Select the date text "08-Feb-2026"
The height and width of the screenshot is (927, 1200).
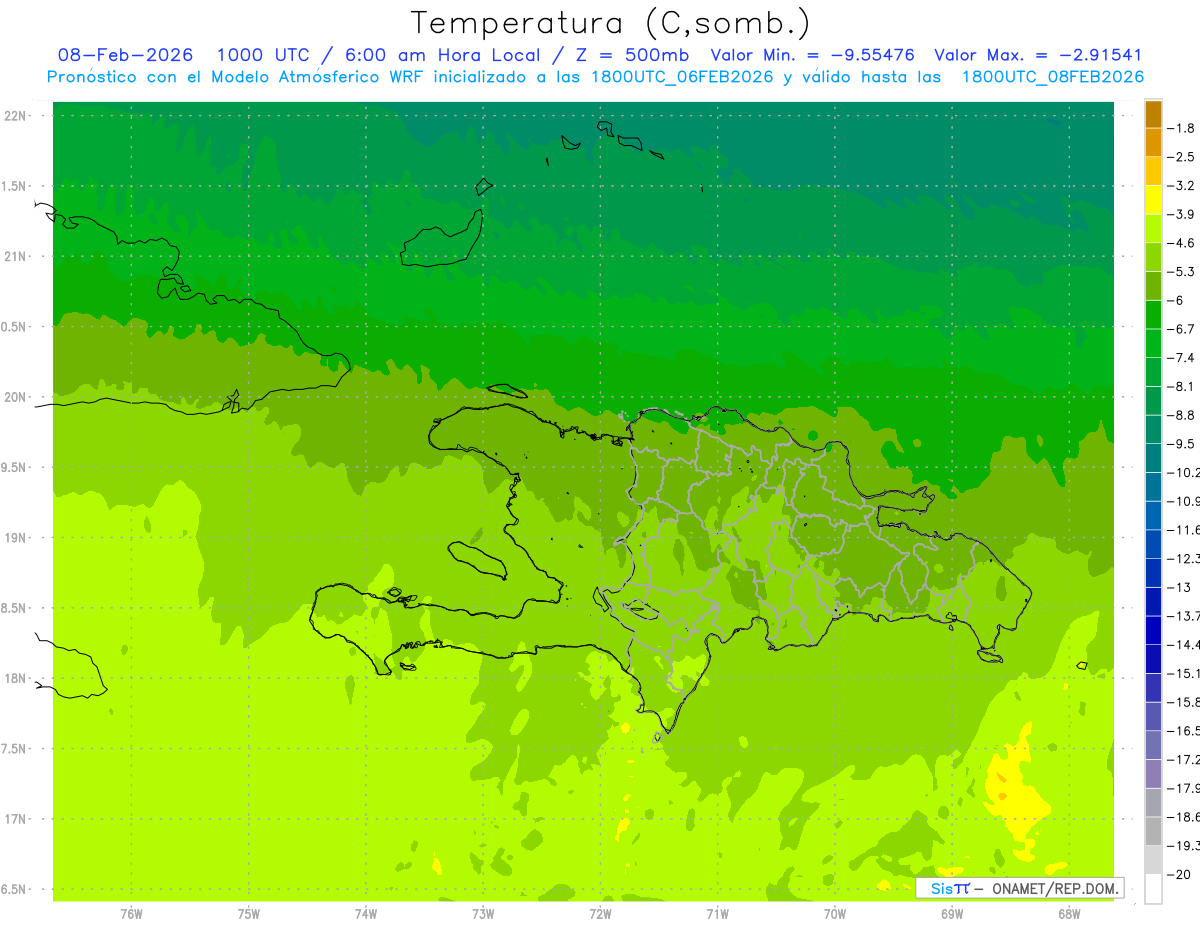[x=125, y=55]
